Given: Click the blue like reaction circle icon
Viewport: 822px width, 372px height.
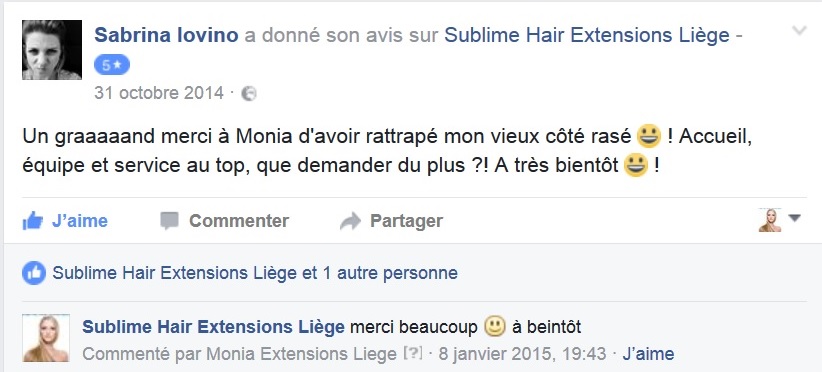Looking at the screenshot, I should pos(34,273).
